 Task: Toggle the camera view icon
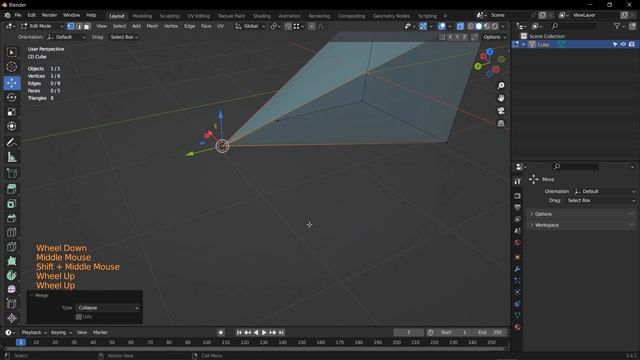pyautogui.click(x=501, y=111)
